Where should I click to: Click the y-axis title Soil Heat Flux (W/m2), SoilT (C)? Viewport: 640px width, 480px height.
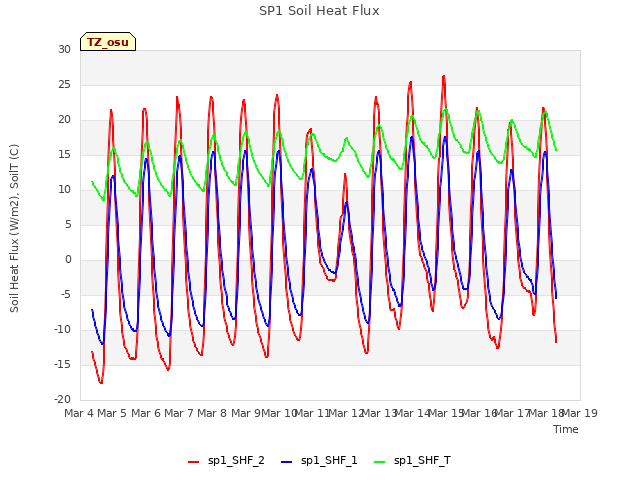pos(14,228)
